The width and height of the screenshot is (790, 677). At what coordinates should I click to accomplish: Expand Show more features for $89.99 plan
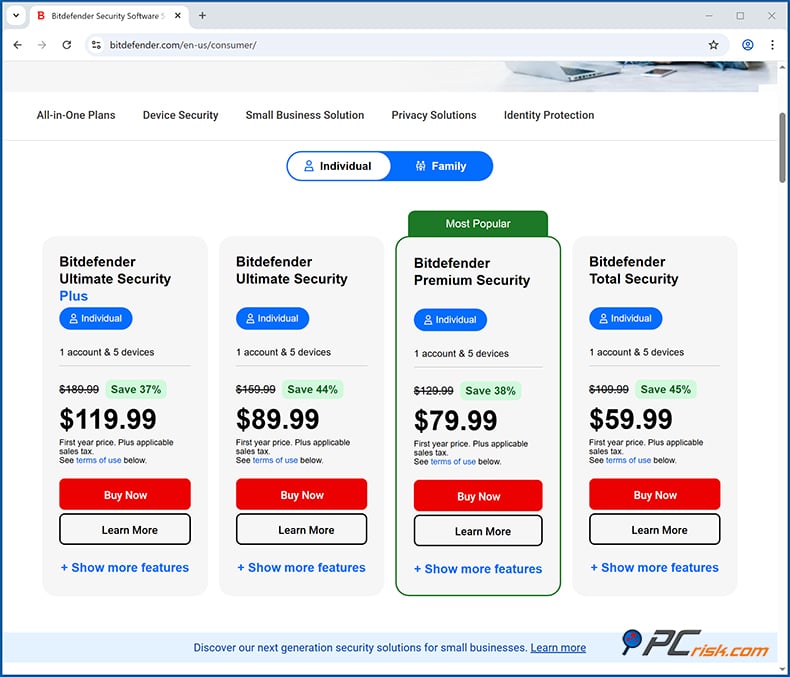[301, 568]
